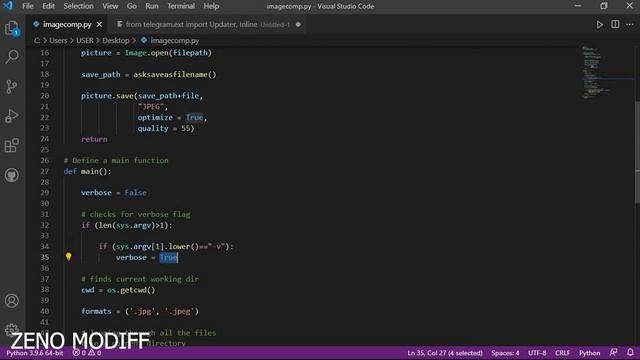640x360 pixels.
Task: Select Python language mode in status bar
Action: 589,353
